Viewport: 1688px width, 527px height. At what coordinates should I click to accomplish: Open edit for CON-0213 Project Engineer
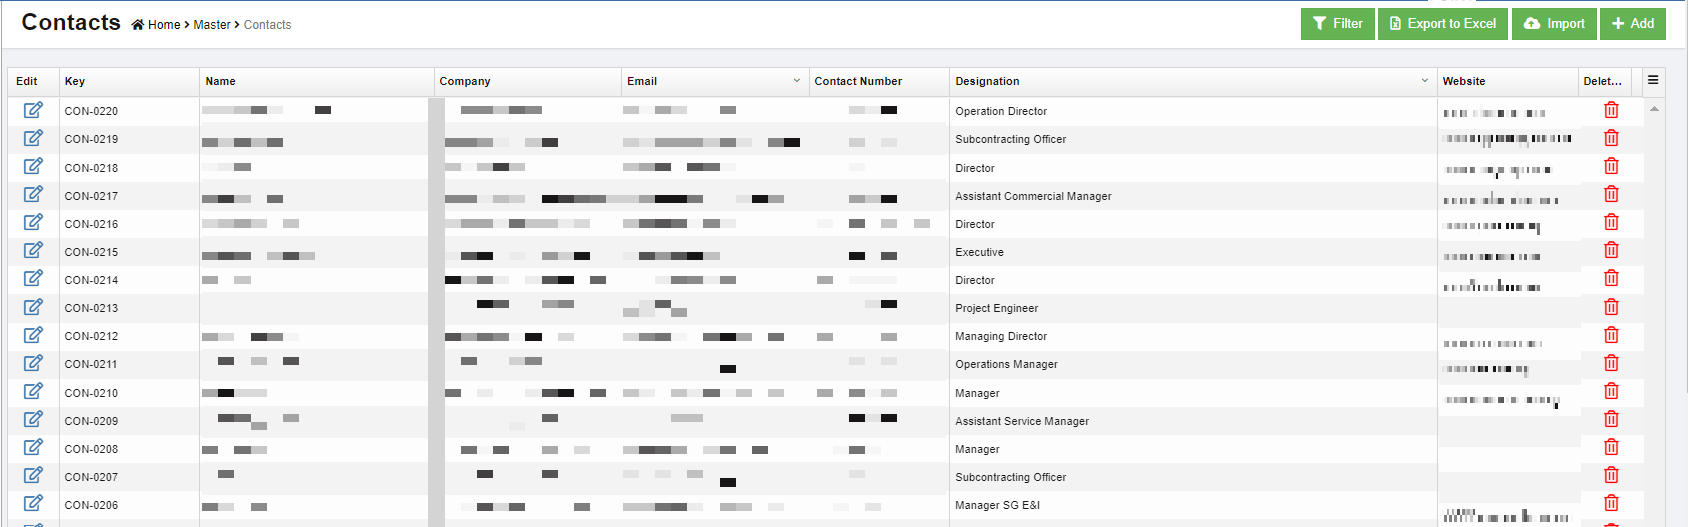33,307
